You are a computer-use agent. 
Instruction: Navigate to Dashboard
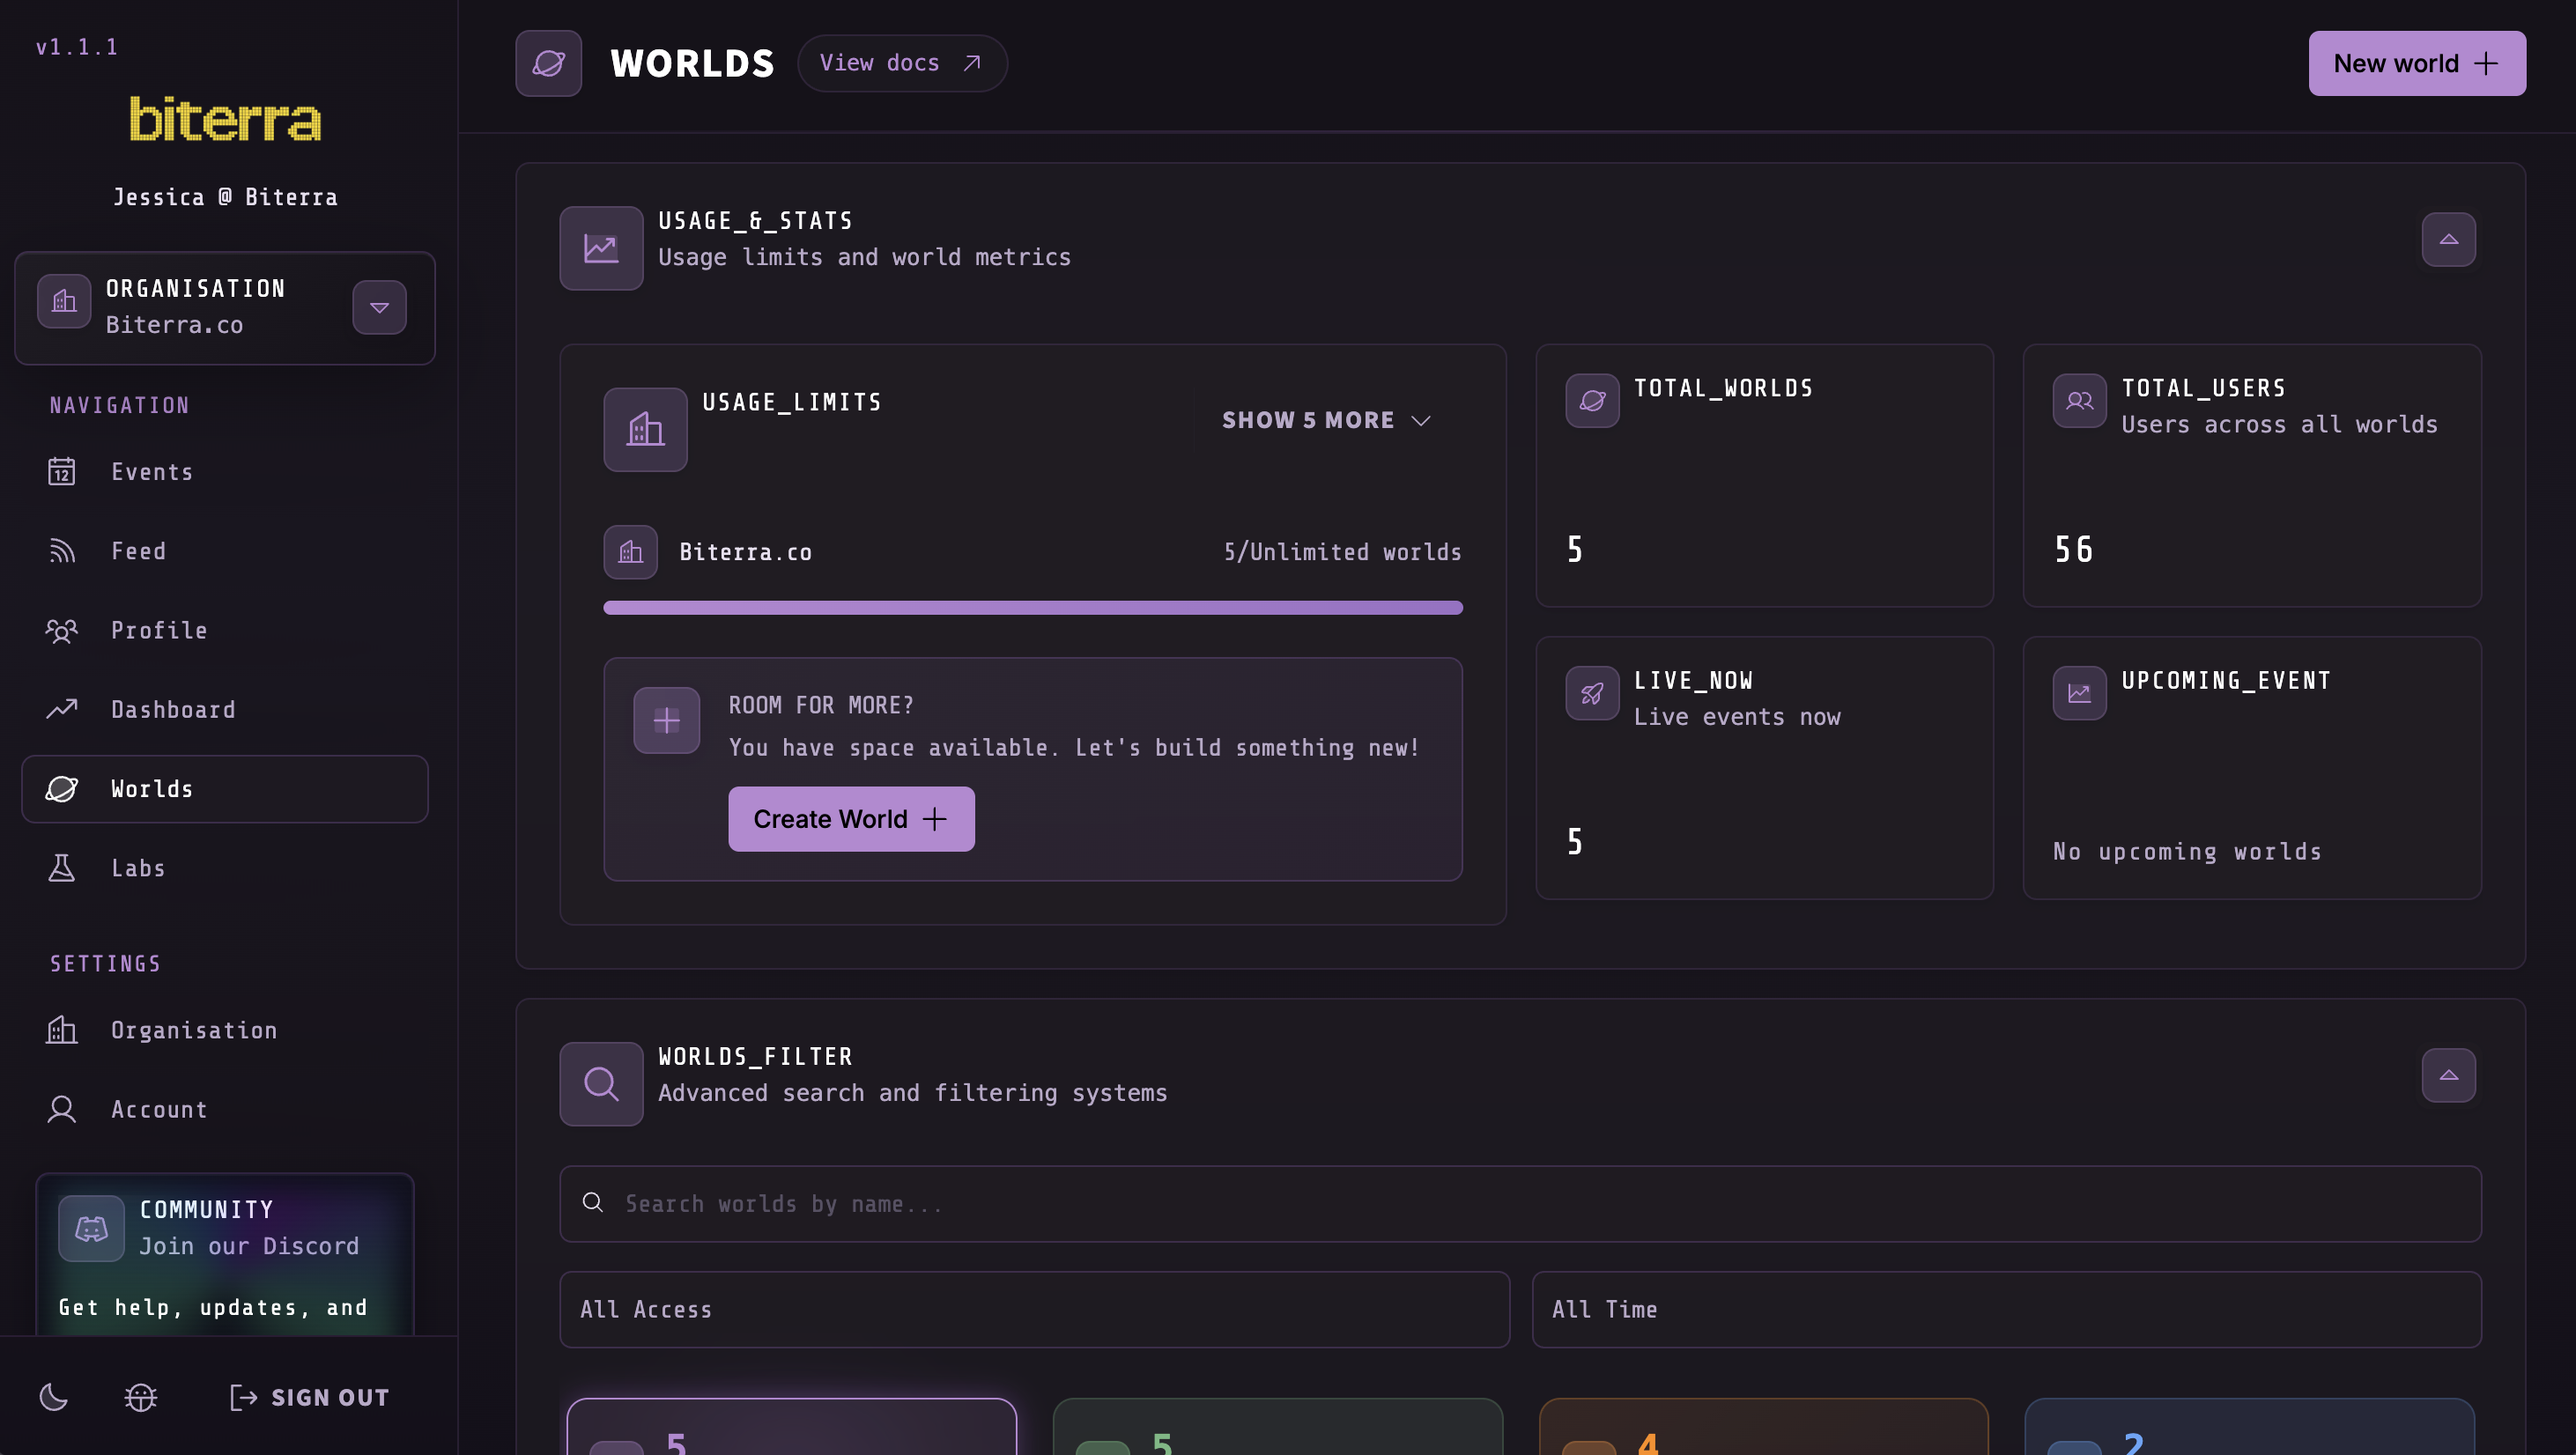click(225, 710)
